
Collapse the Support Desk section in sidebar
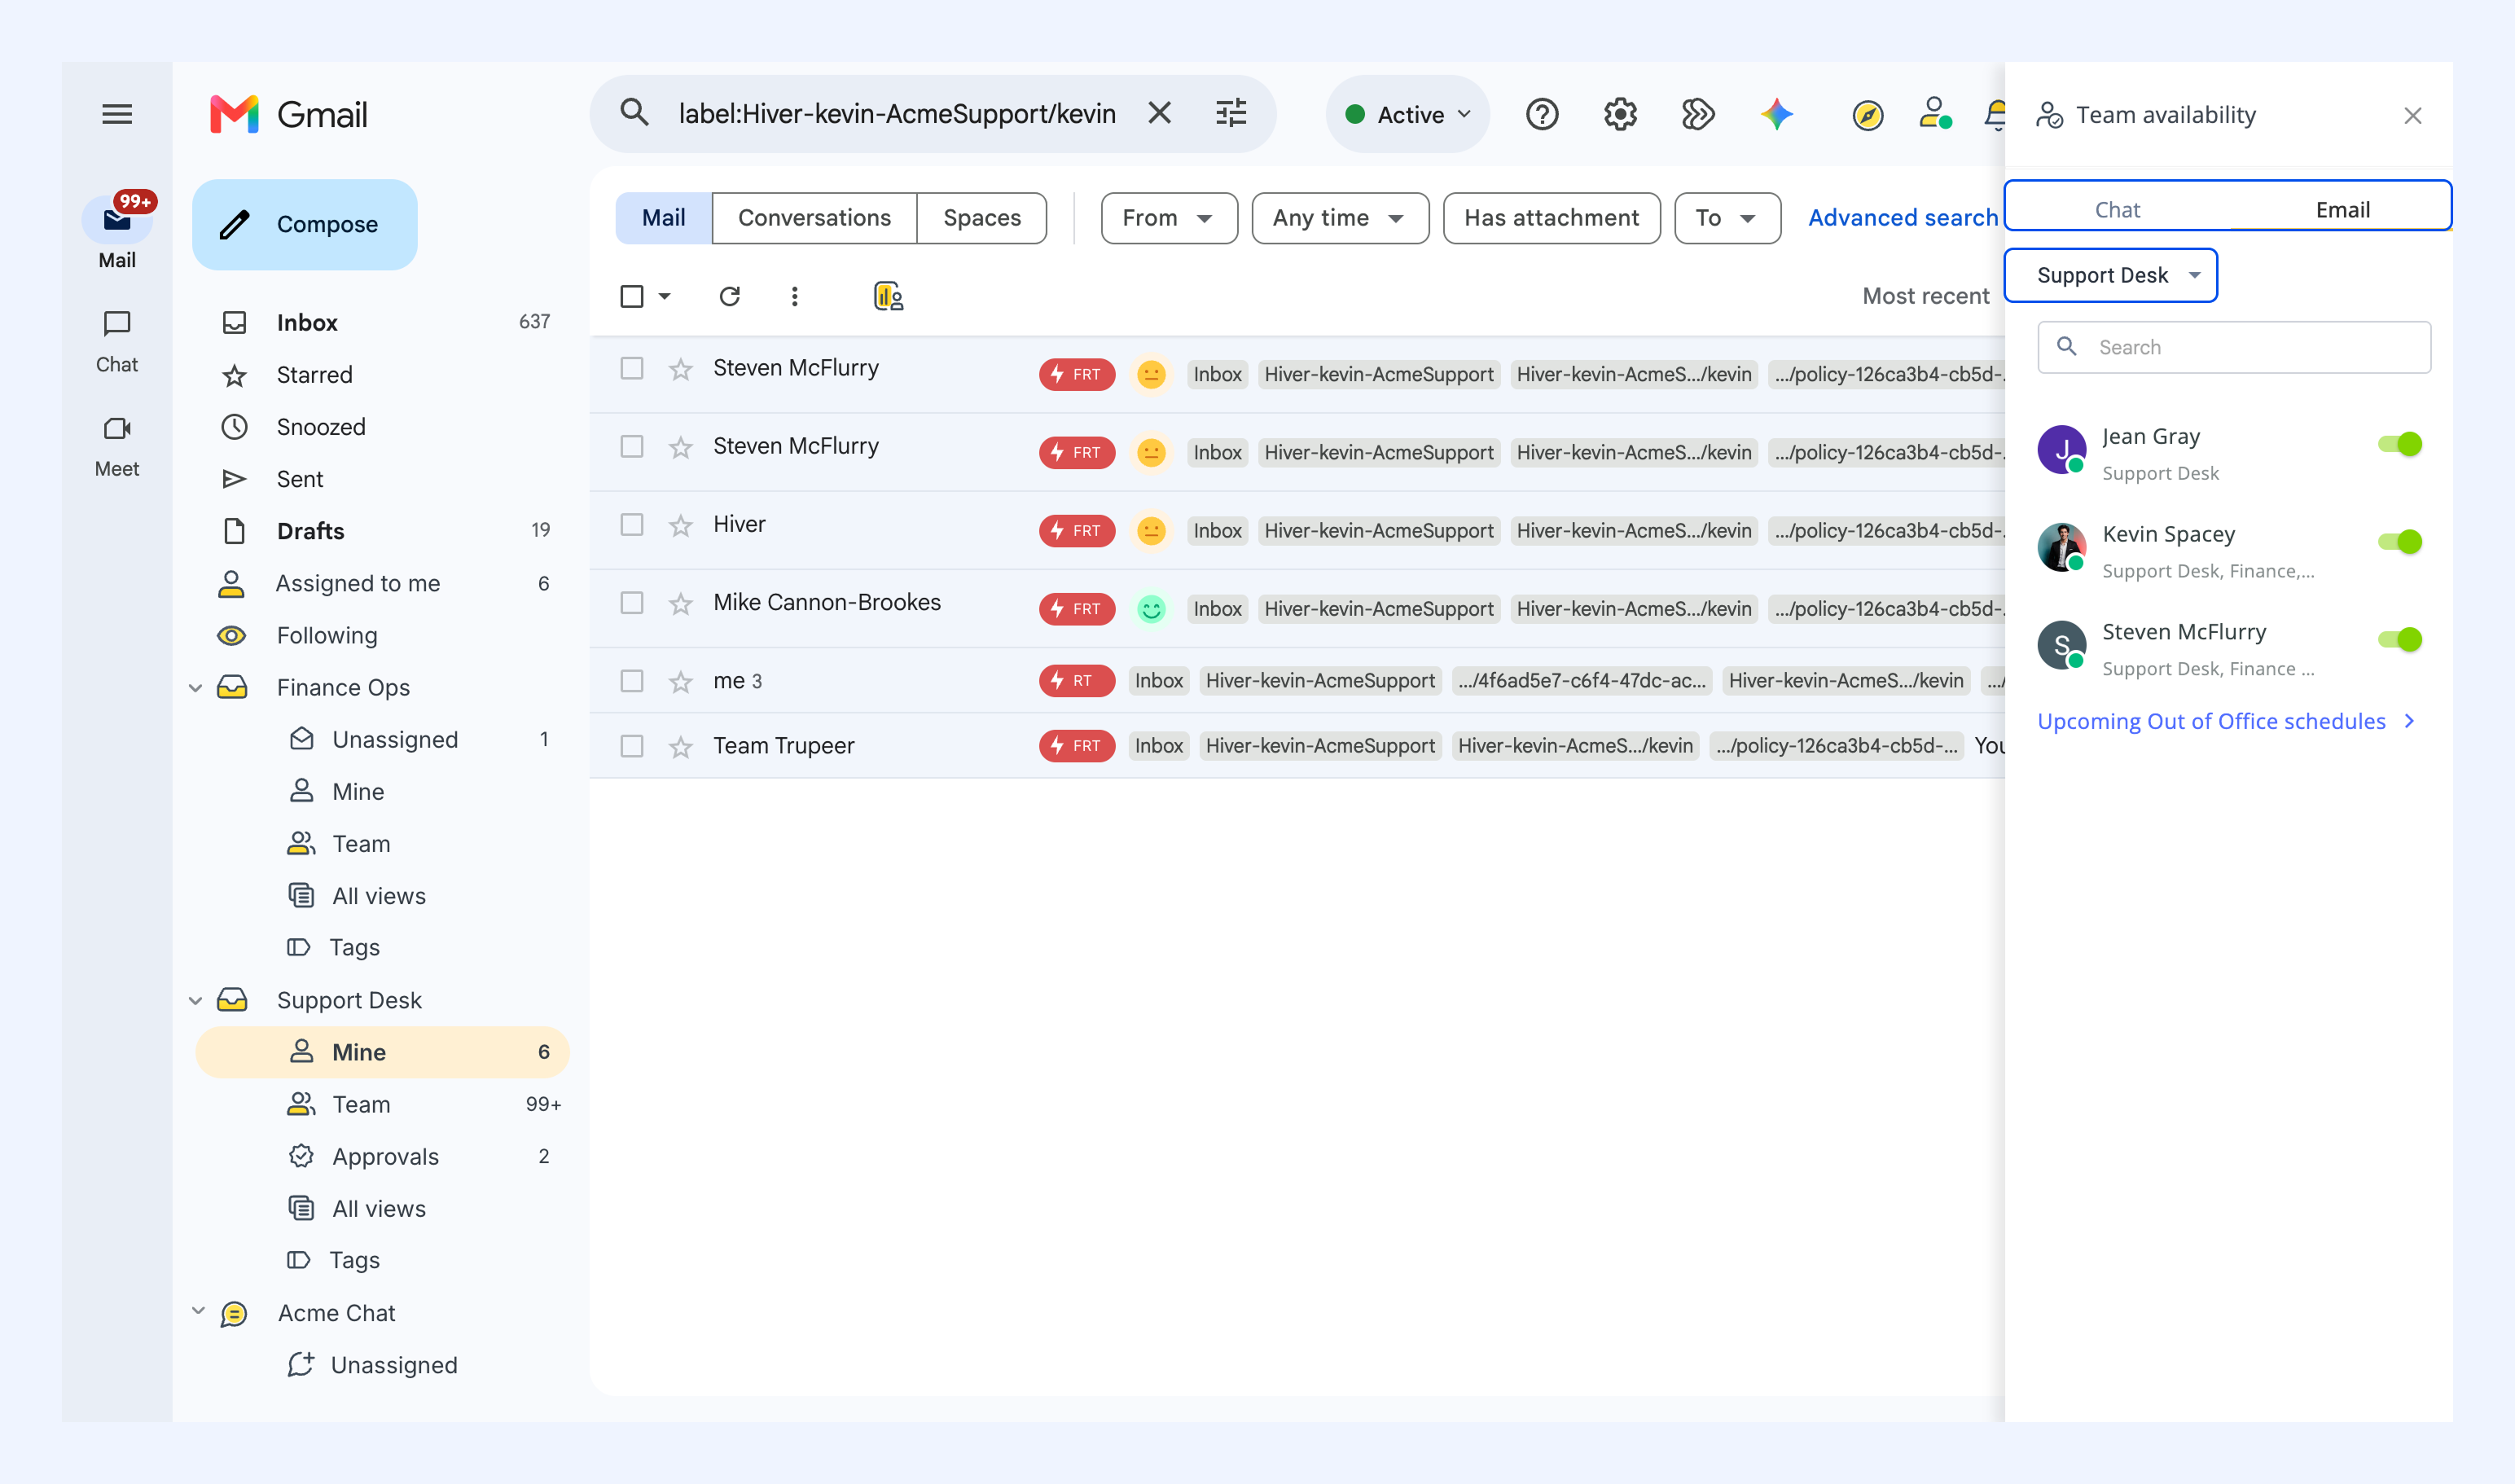(196, 1001)
